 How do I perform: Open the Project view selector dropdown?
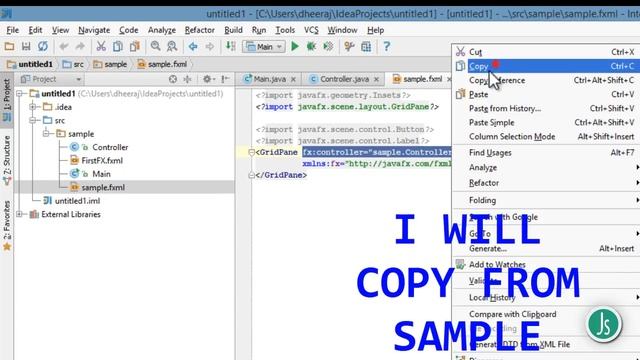(x=78, y=79)
